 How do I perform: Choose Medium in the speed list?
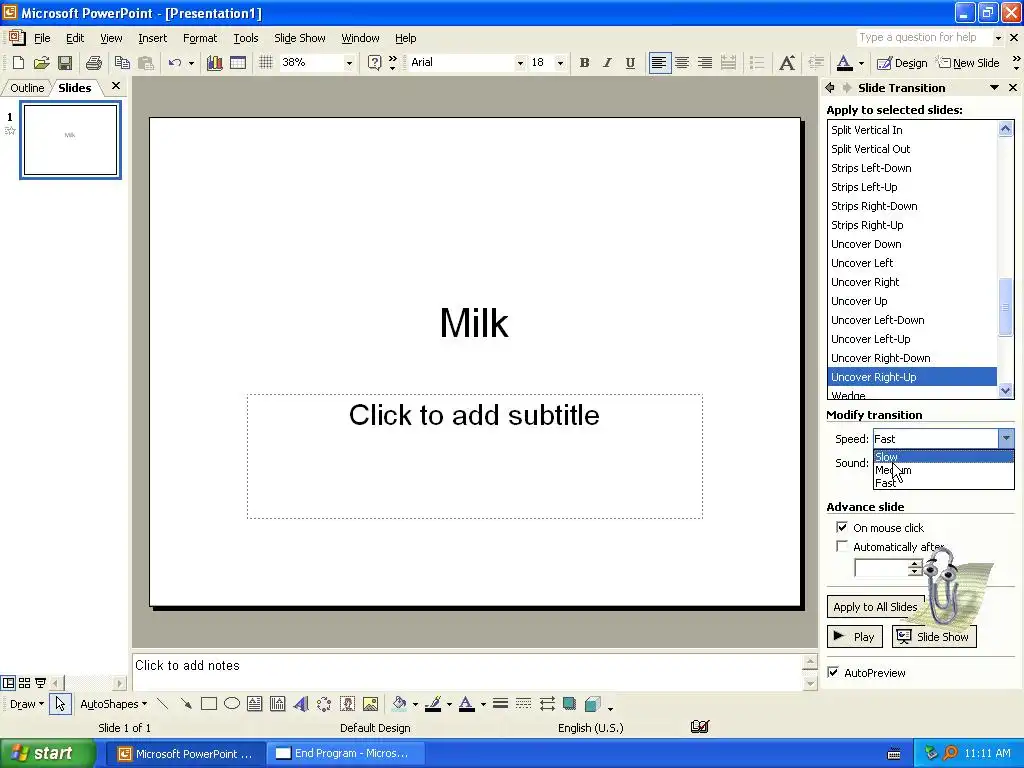(x=944, y=470)
